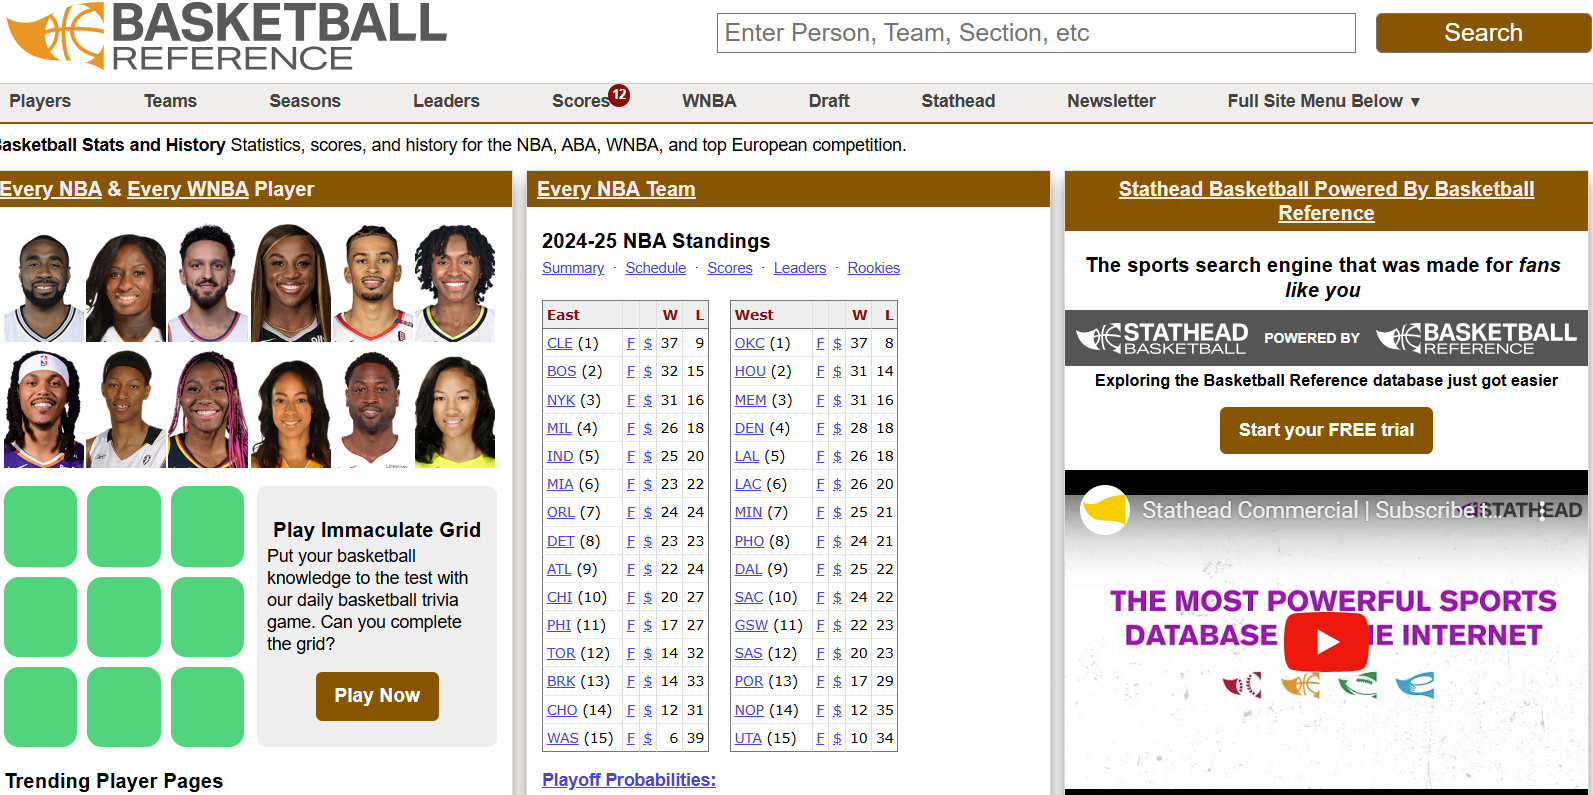This screenshot has height=795, width=1593.
Task: Open the Scores link under standings
Action: (x=730, y=268)
